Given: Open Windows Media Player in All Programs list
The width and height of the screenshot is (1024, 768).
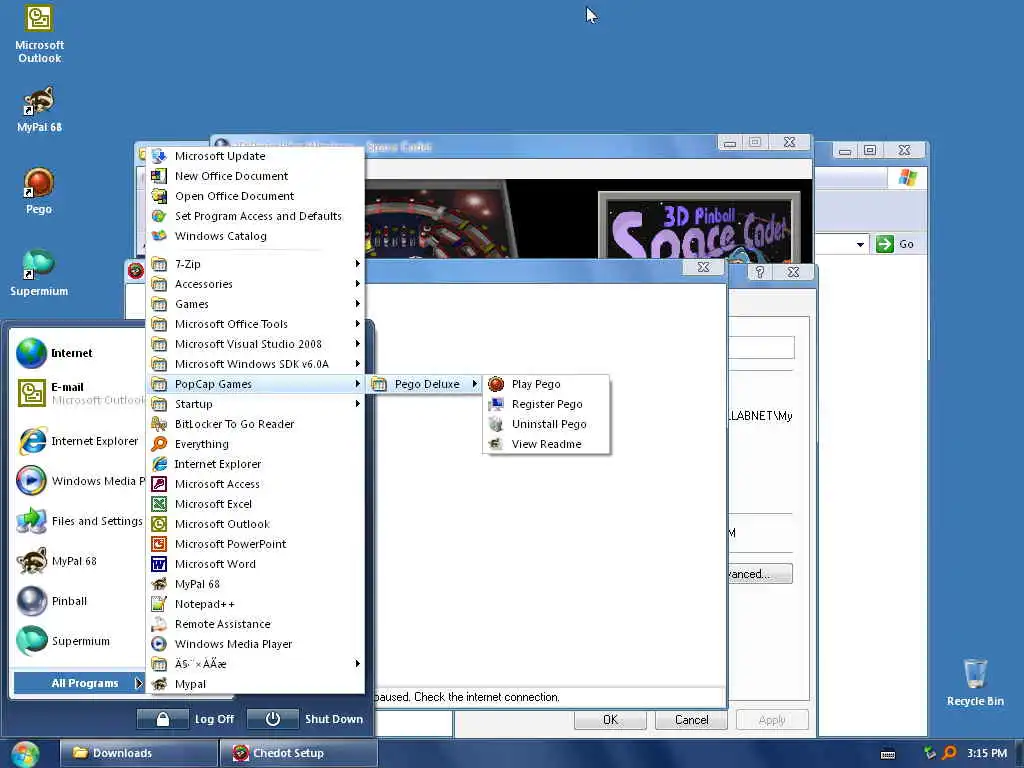Looking at the screenshot, I should (255, 644).
